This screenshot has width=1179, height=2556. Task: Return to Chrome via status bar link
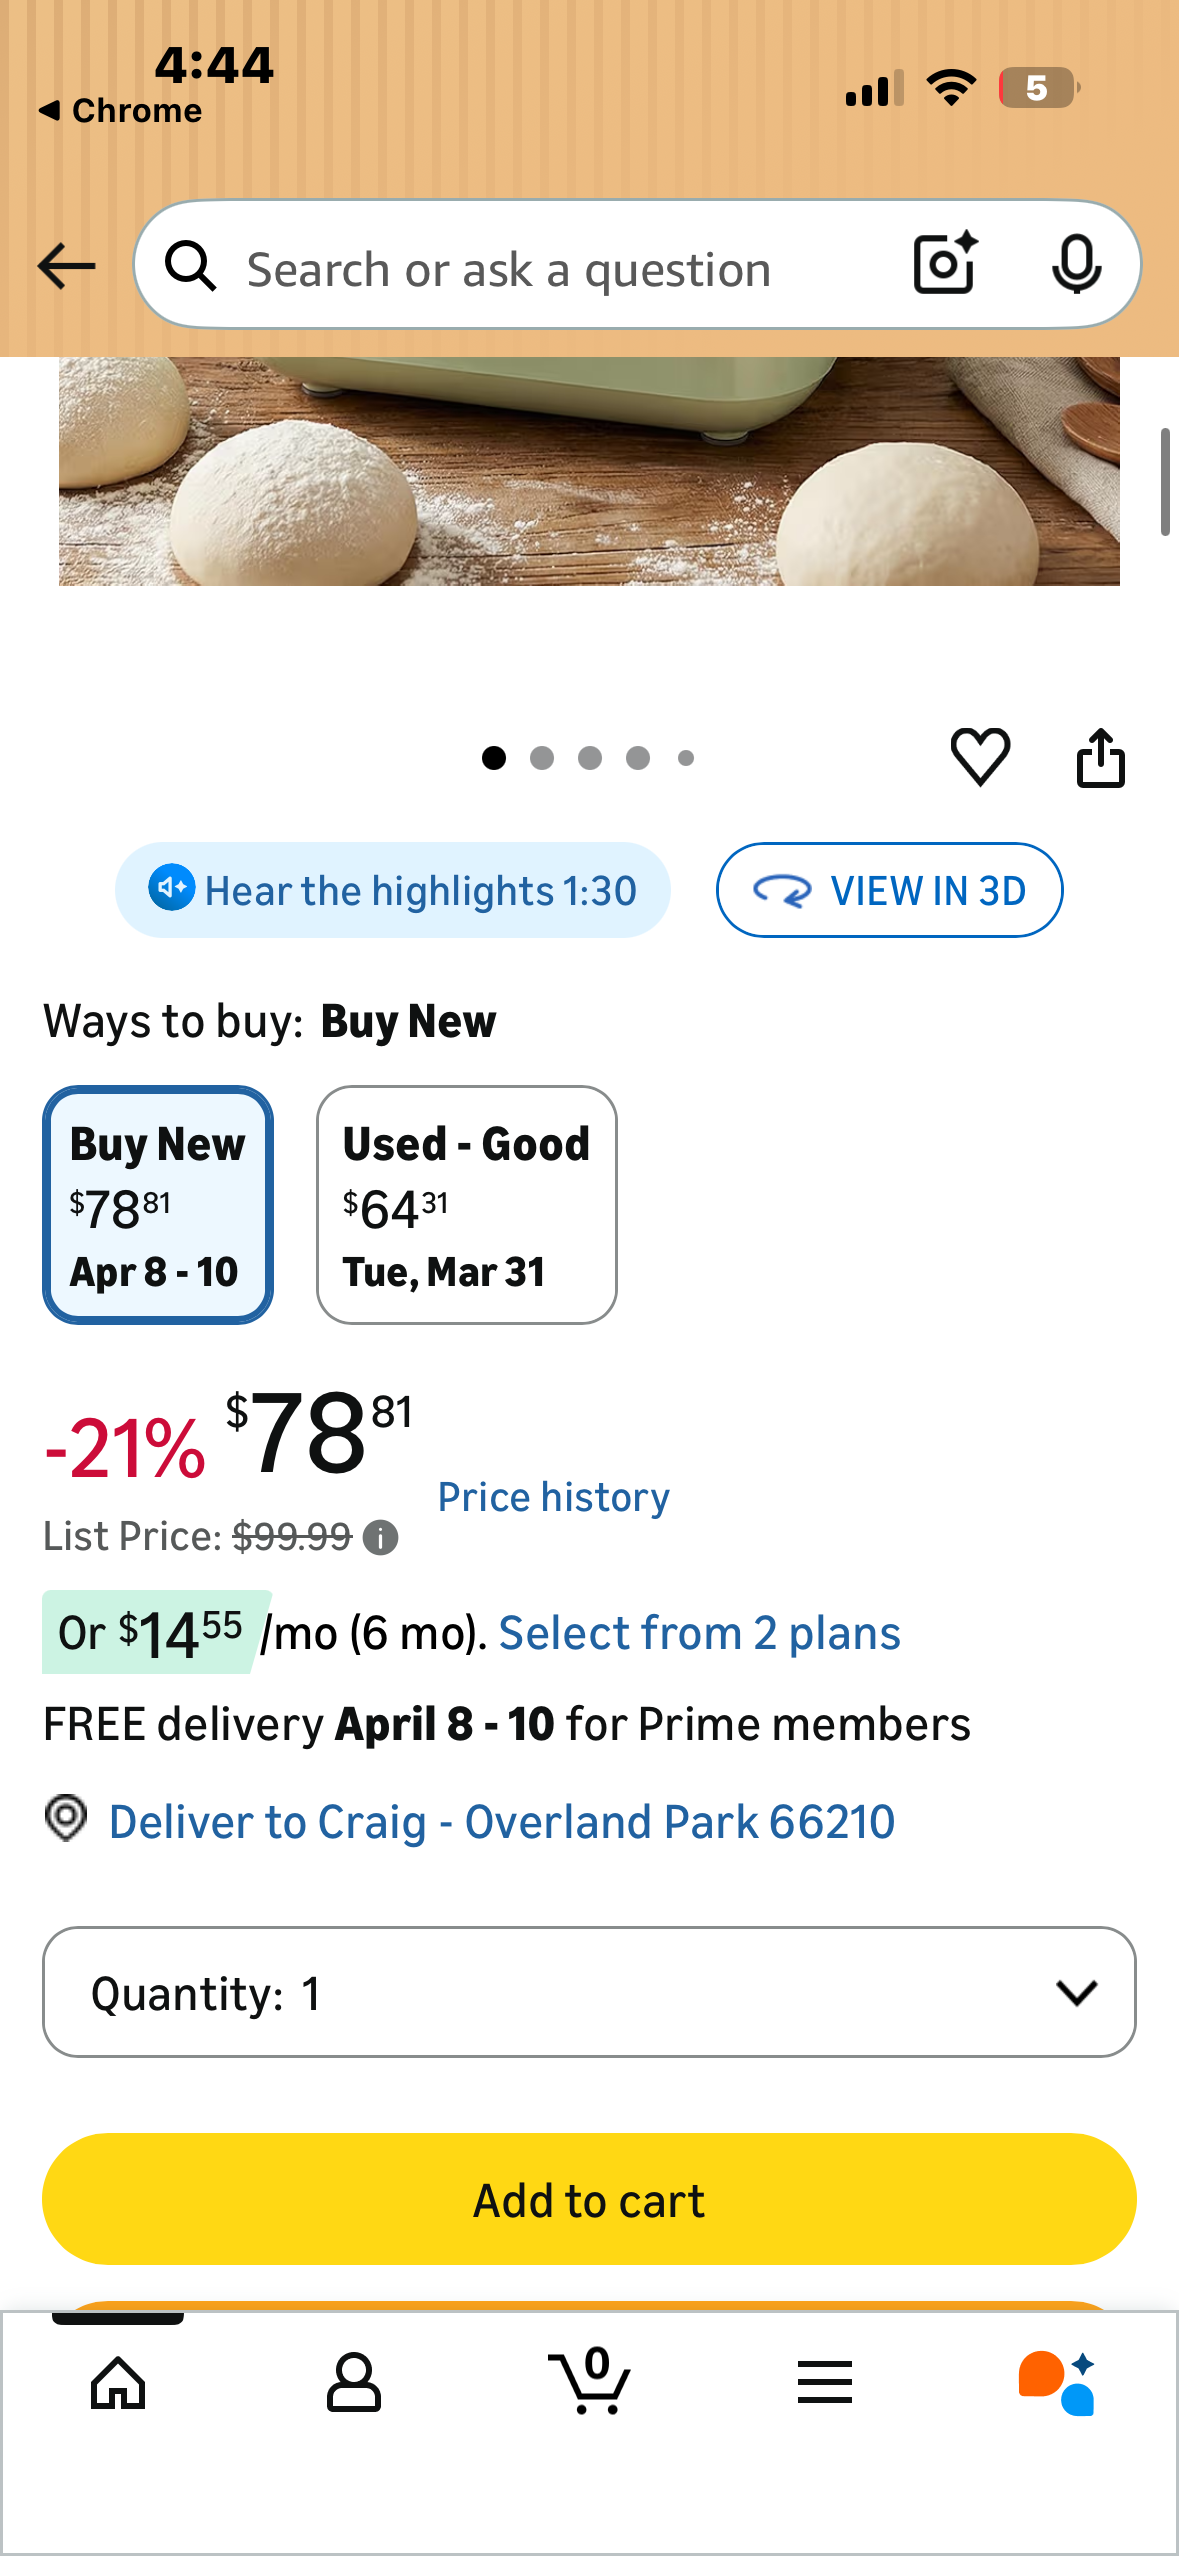click(x=120, y=110)
